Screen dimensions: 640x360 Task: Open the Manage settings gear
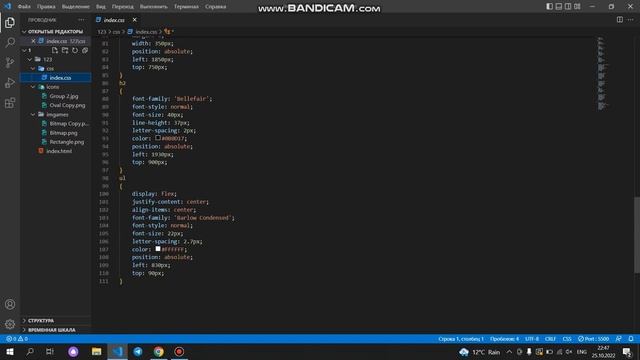pos(10,324)
